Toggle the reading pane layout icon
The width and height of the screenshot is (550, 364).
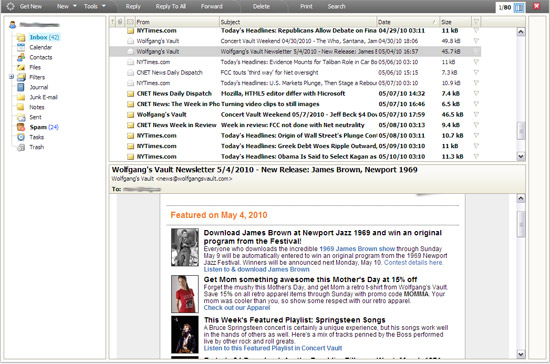click(519, 7)
